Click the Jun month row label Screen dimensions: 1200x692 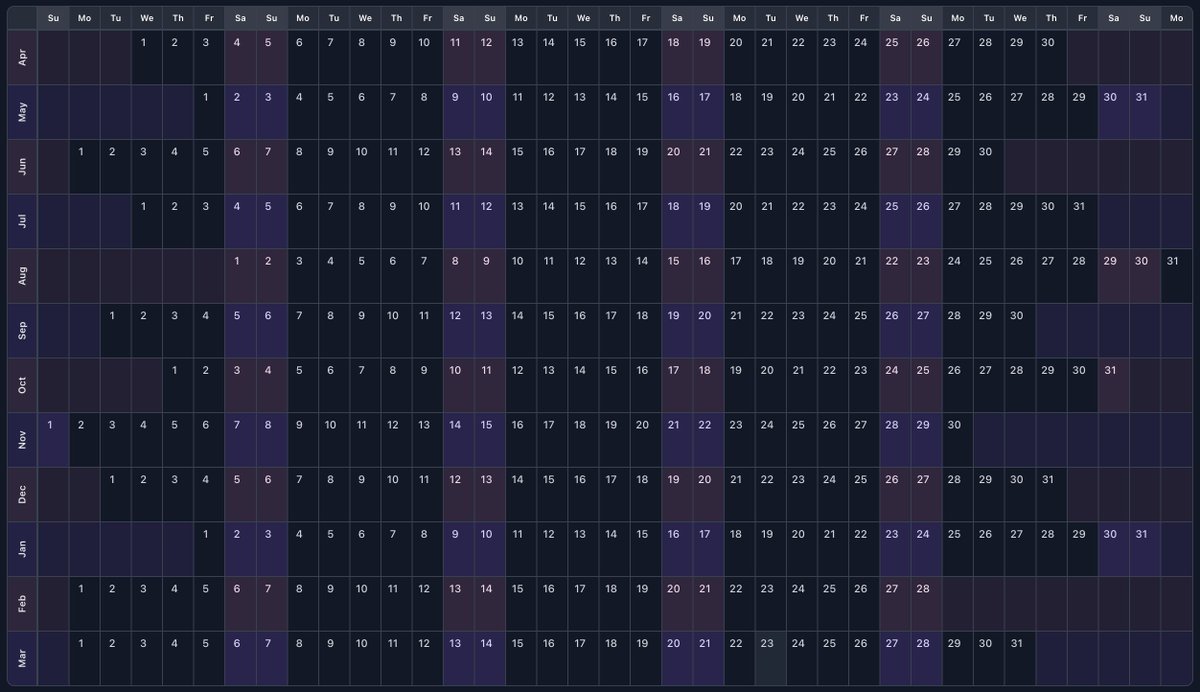pyautogui.click(x=23, y=167)
